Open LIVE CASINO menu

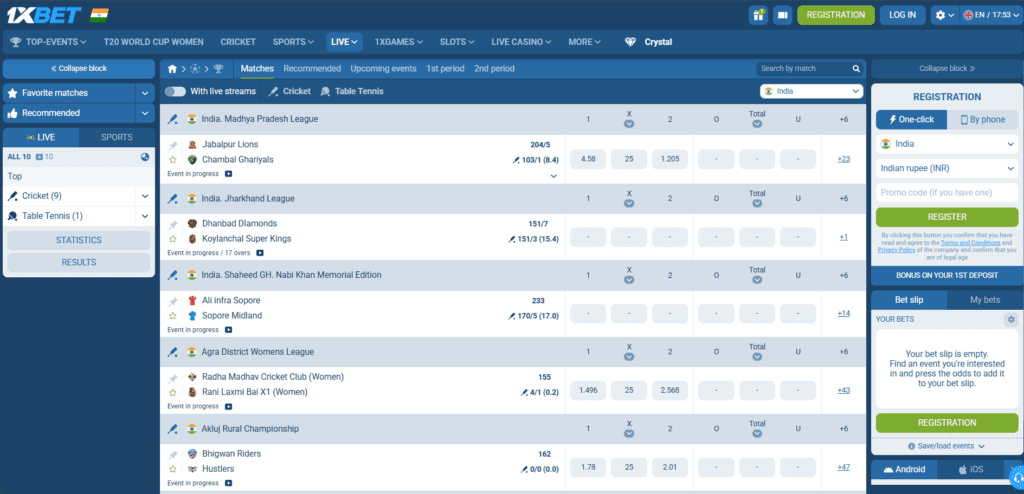521,42
